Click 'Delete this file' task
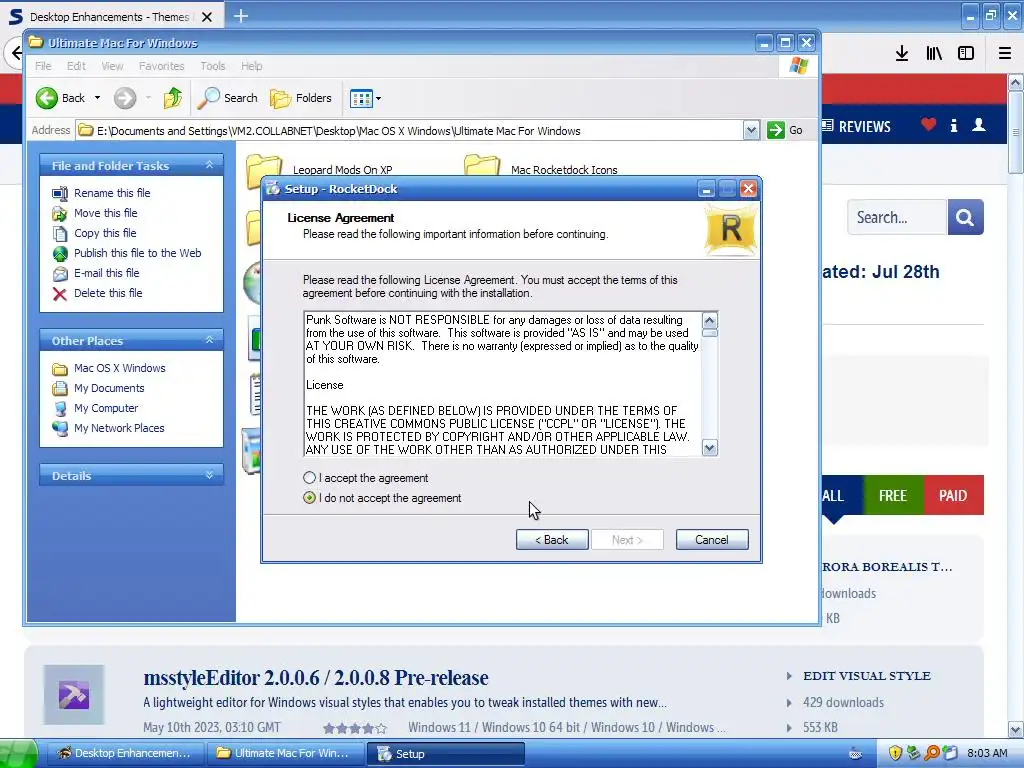The image size is (1024, 768). point(108,293)
